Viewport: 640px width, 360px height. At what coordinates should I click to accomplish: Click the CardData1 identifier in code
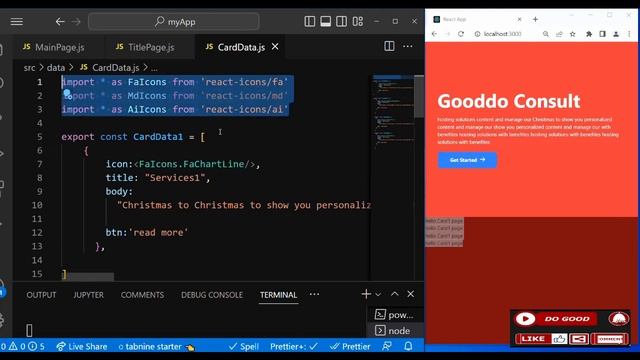click(x=158, y=137)
